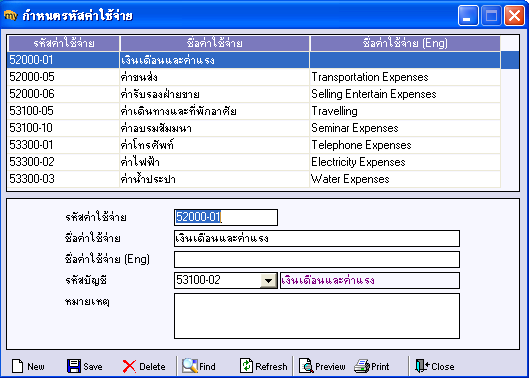Click the New document icon

pyautogui.click(x=18, y=366)
